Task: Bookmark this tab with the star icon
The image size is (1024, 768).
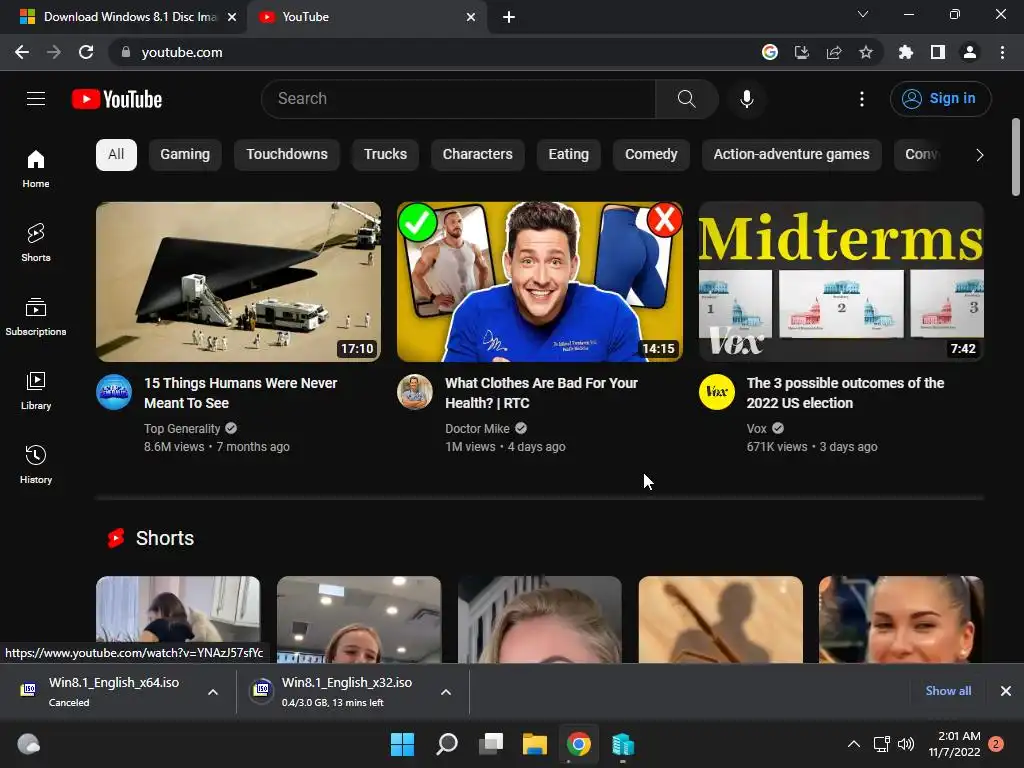Action: pos(866,52)
